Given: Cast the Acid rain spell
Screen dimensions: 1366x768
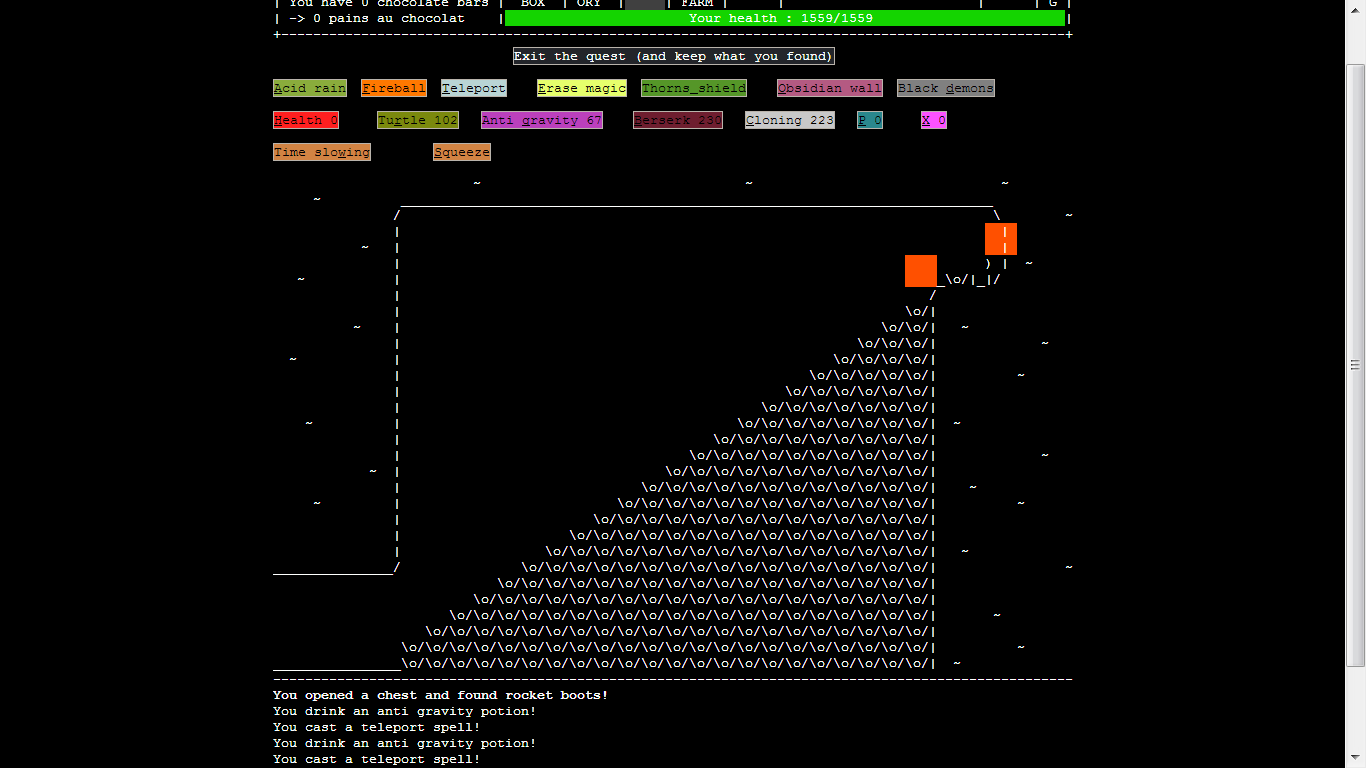Looking at the screenshot, I should click(310, 88).
